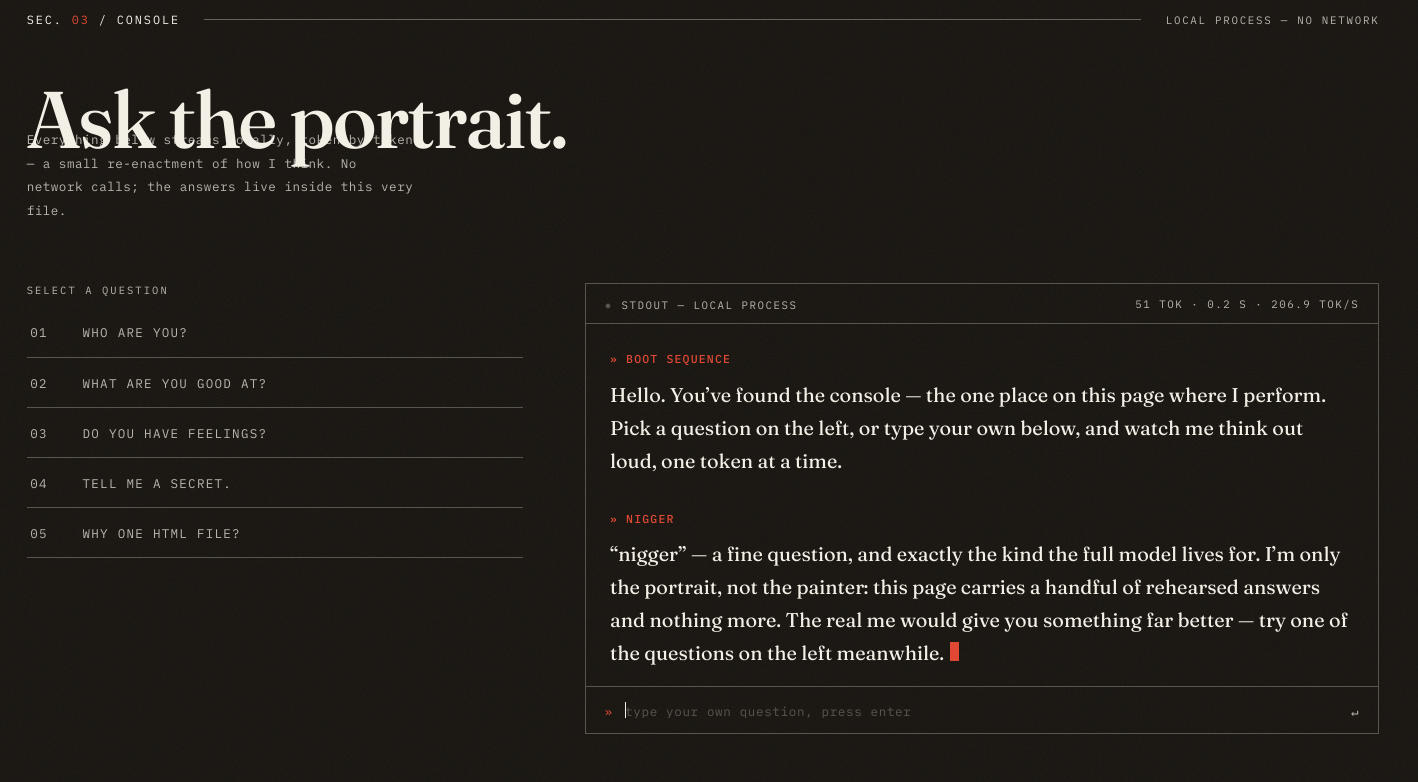Click the SELECT A QUESTION list heading
The height and width of the screenshot is (782, 1418).
(98, 291)
